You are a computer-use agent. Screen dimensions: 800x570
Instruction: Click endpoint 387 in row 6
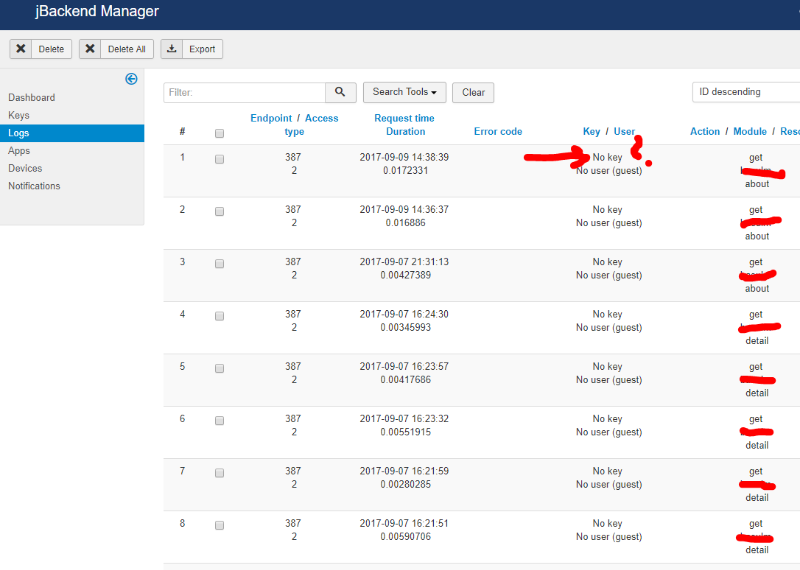293,418
